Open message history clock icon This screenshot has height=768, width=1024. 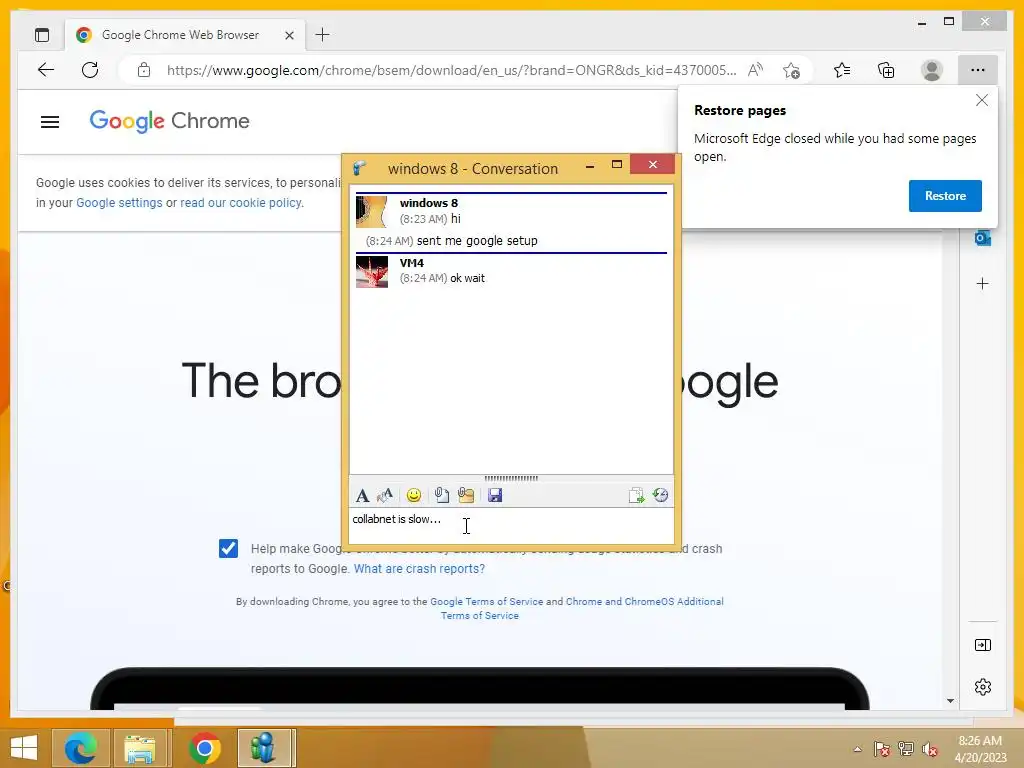[660, 496]
